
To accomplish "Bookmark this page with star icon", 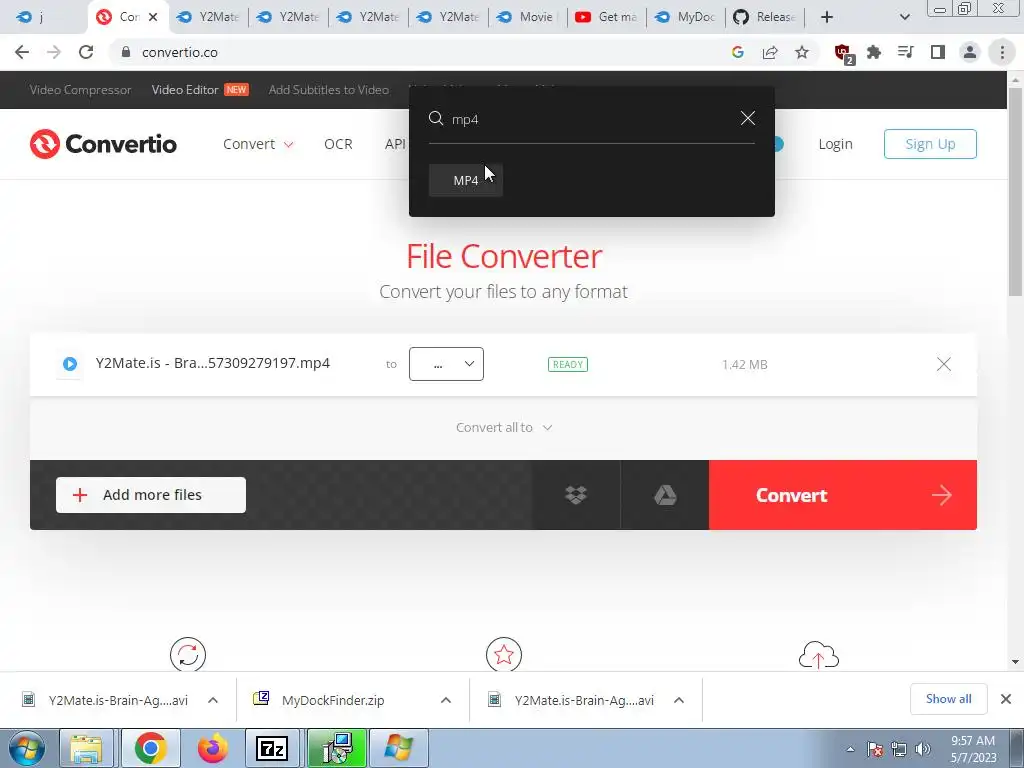I will 802,52.
